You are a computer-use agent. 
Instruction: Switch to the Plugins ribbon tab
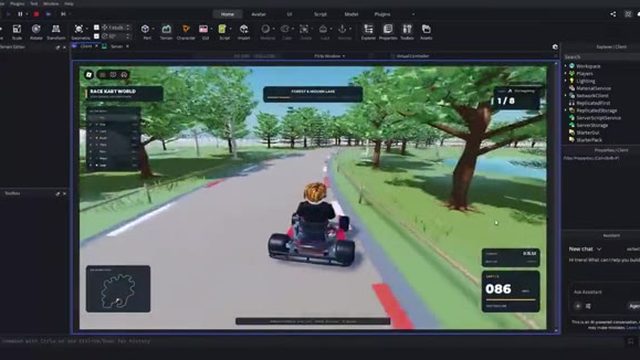click(x=382, y=14)
